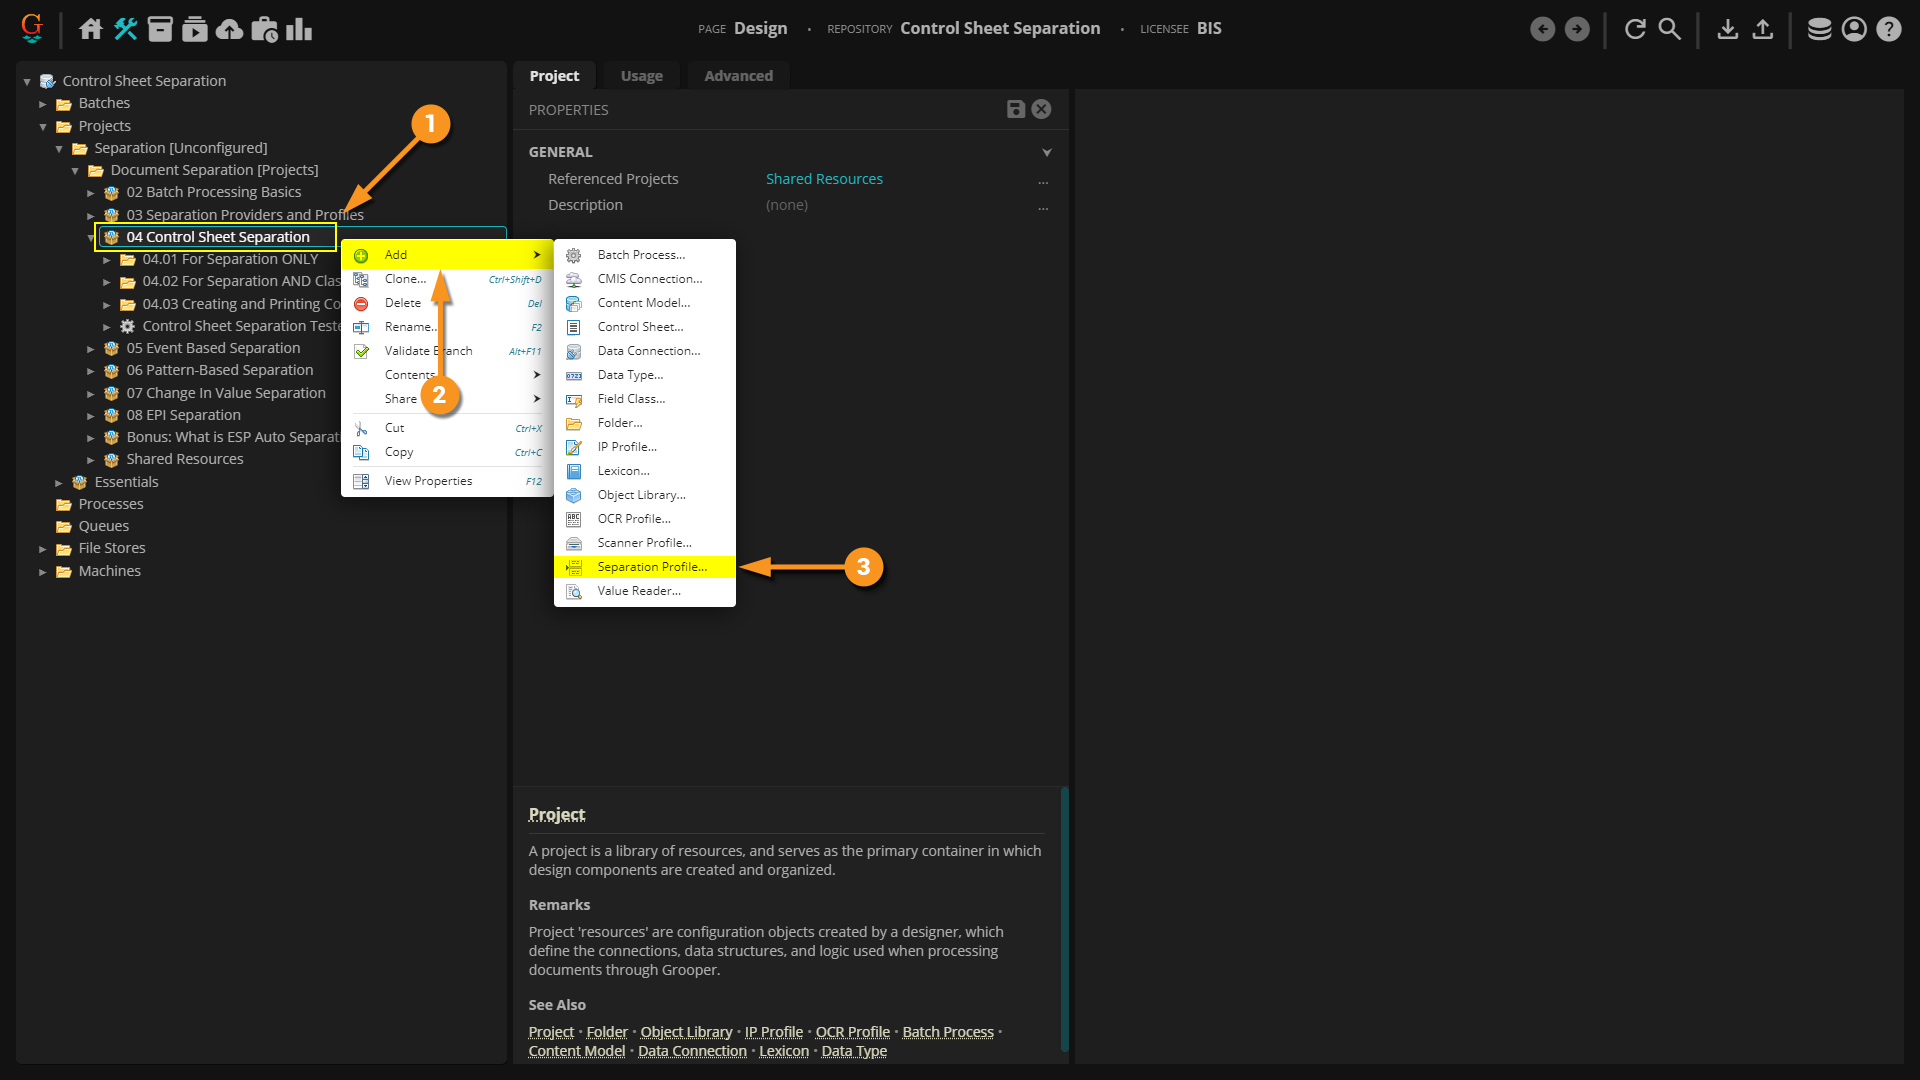Open the Batches archive box icon

(x=160, y=29)
